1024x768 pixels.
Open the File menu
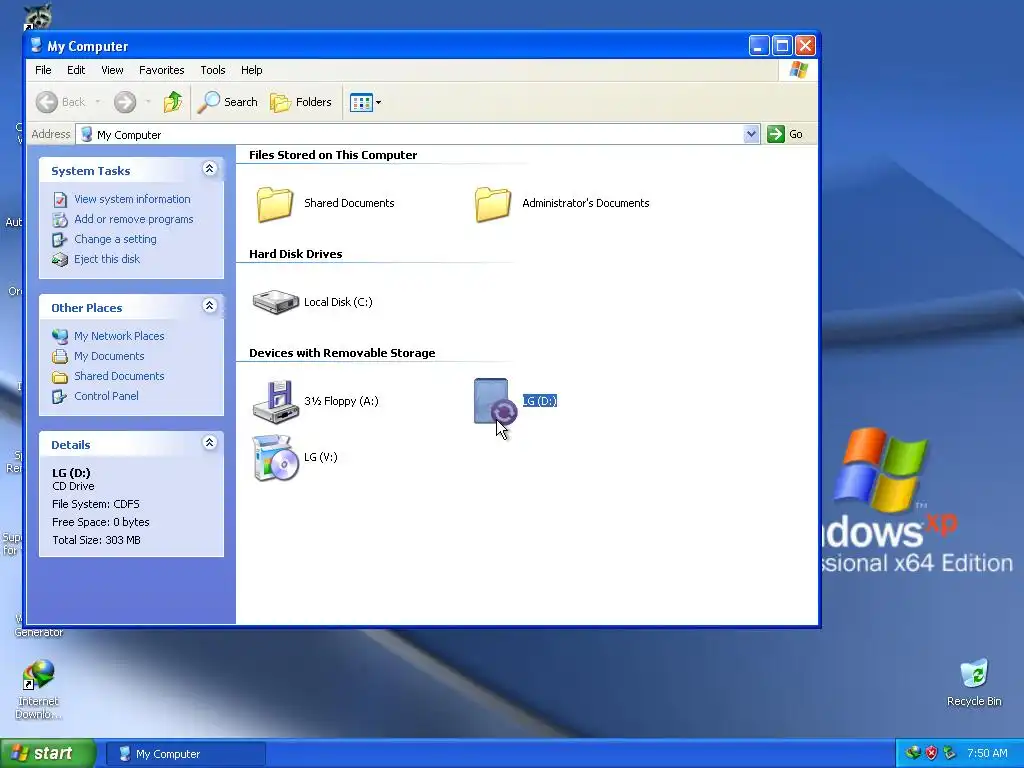click(x=43, y=70)
